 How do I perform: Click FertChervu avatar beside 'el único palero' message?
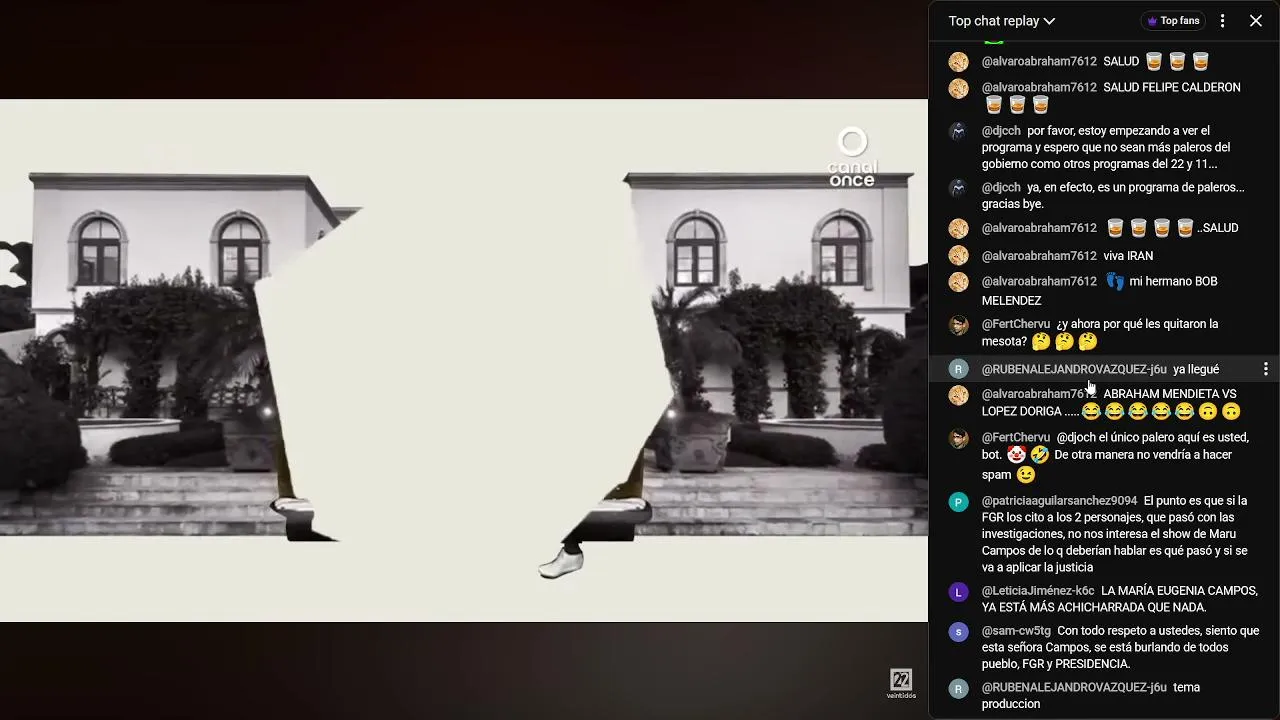[958, 438]
